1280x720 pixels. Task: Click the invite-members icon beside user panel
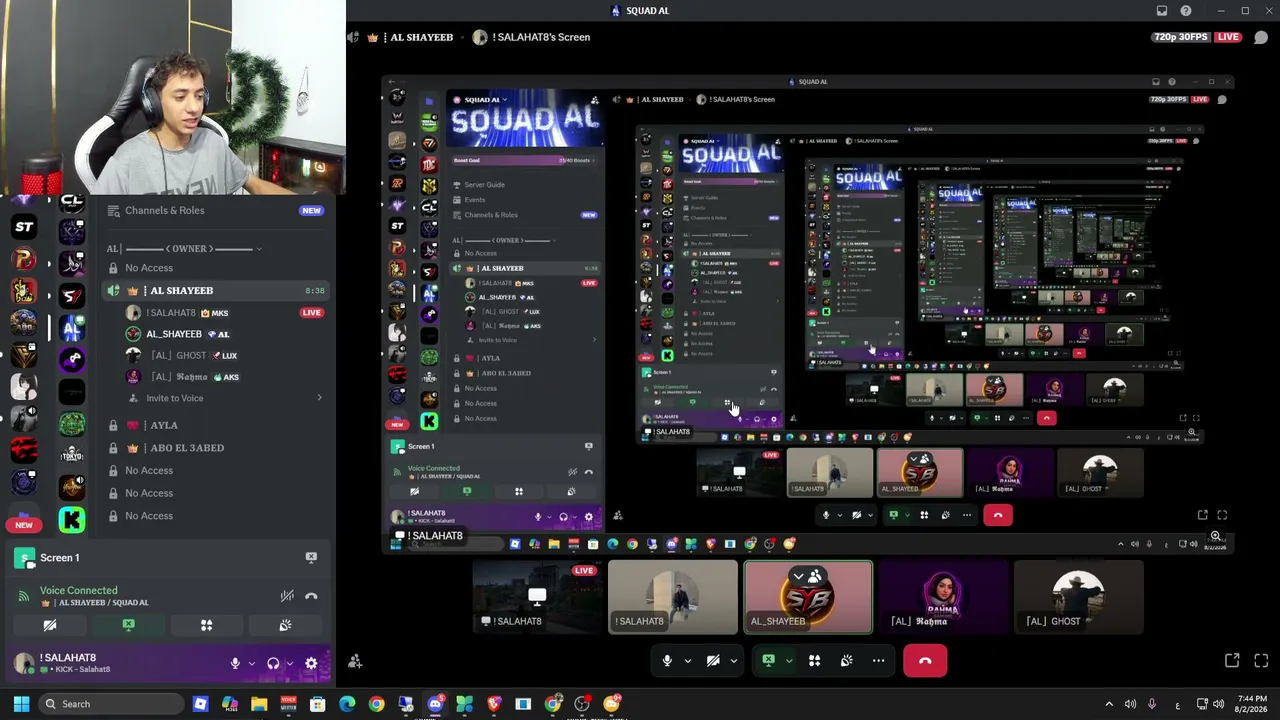[x=355, y=661]
